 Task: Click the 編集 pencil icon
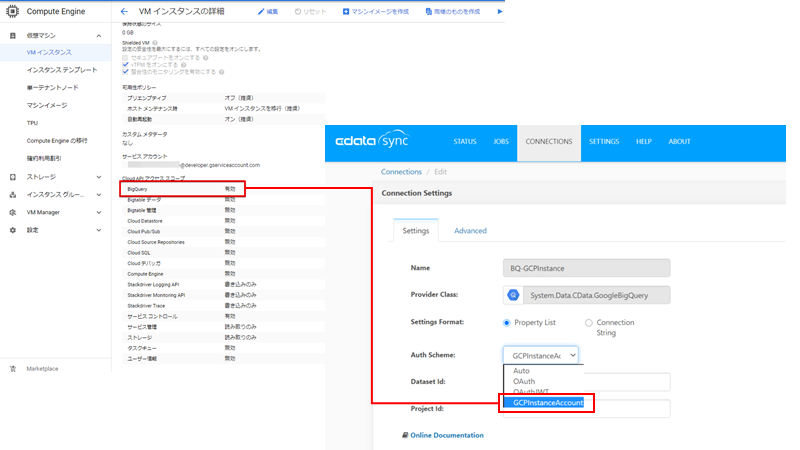tap(261, 12)
